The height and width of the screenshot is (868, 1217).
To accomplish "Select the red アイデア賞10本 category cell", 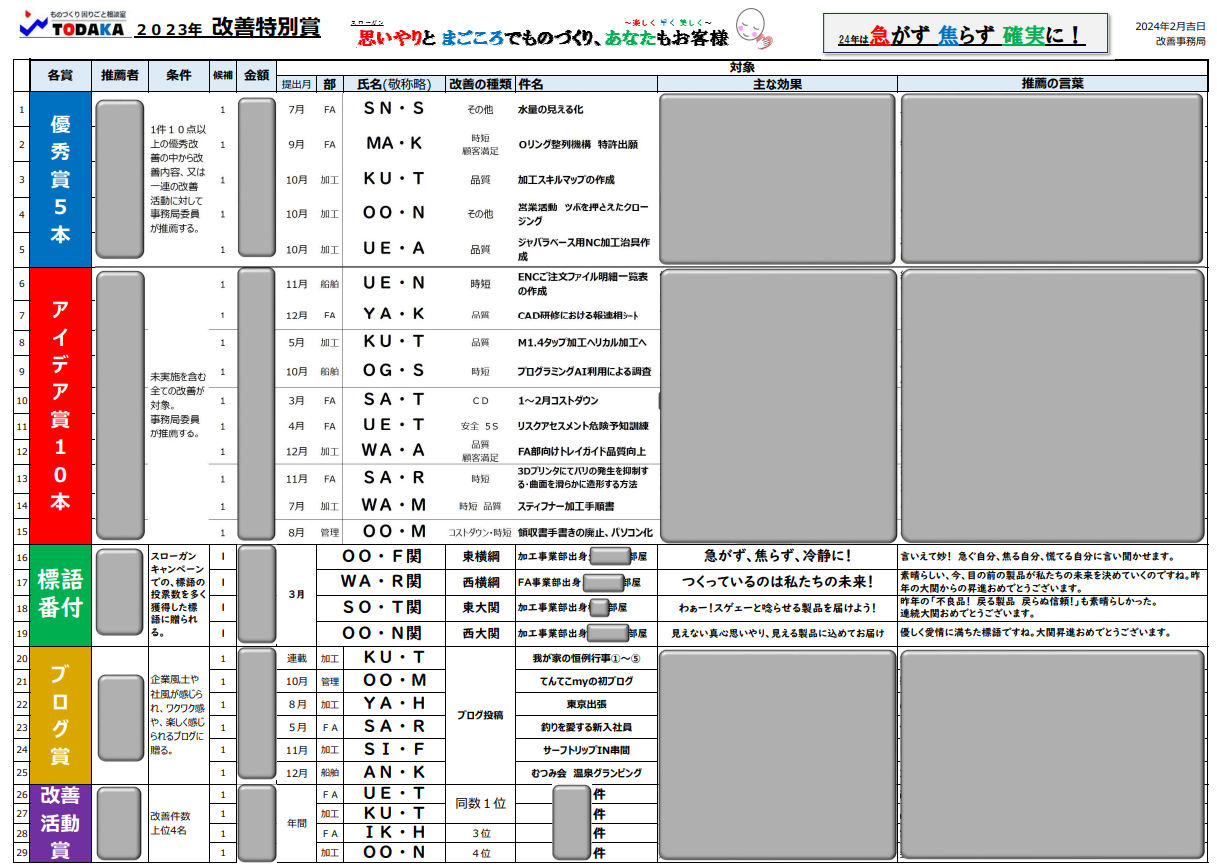I will (x=60, y=406).
